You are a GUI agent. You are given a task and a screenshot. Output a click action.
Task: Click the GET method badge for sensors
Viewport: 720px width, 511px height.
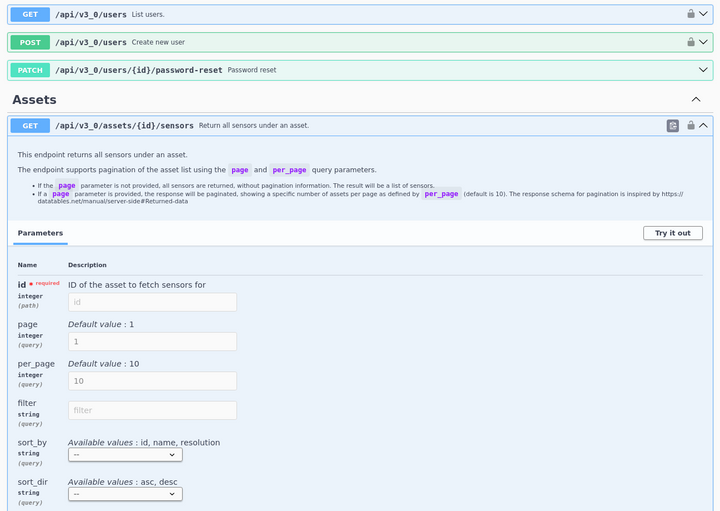point(30,126)
